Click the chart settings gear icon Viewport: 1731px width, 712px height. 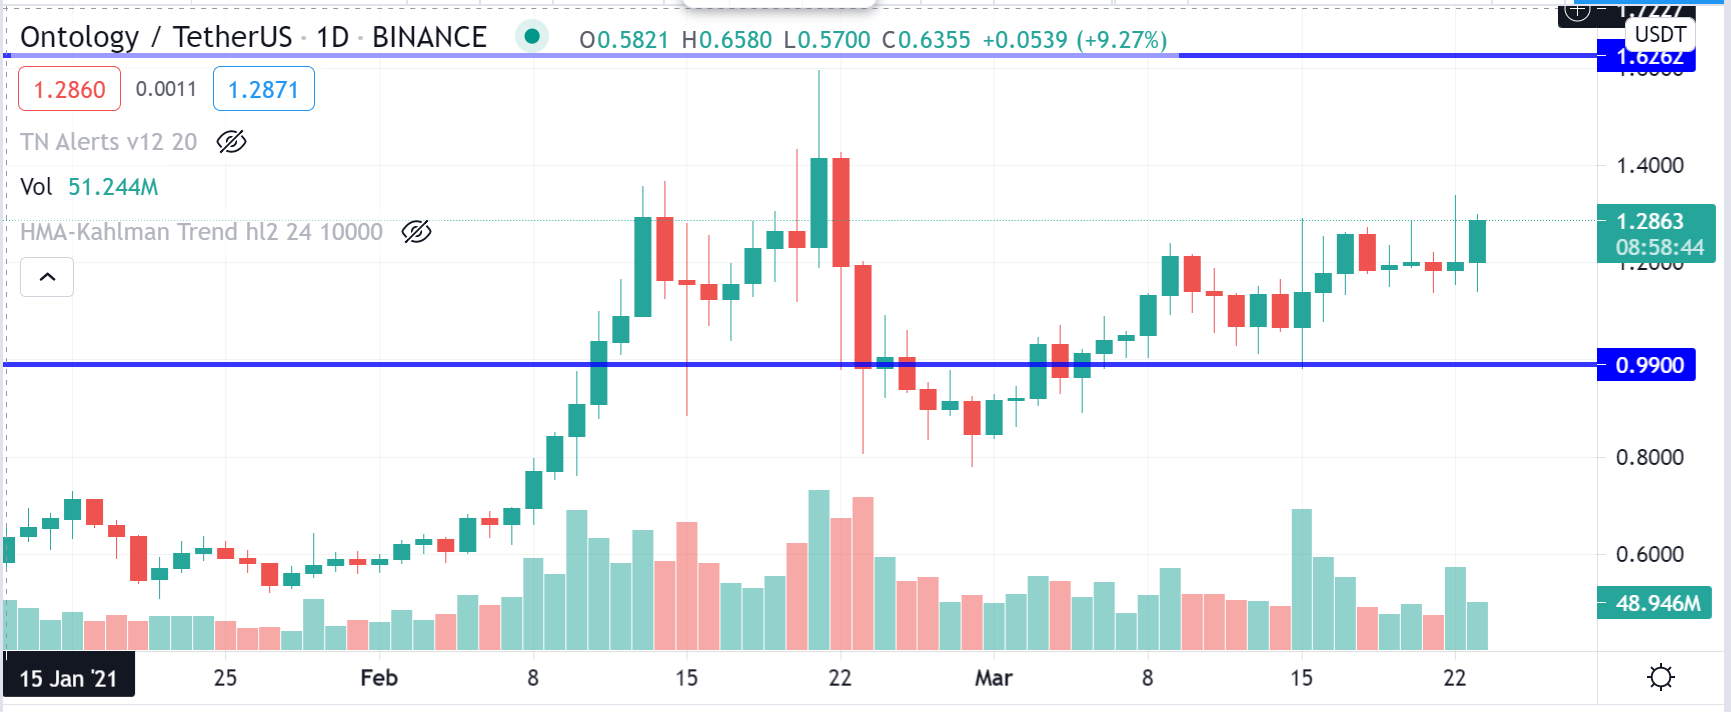click(1660, 678)
